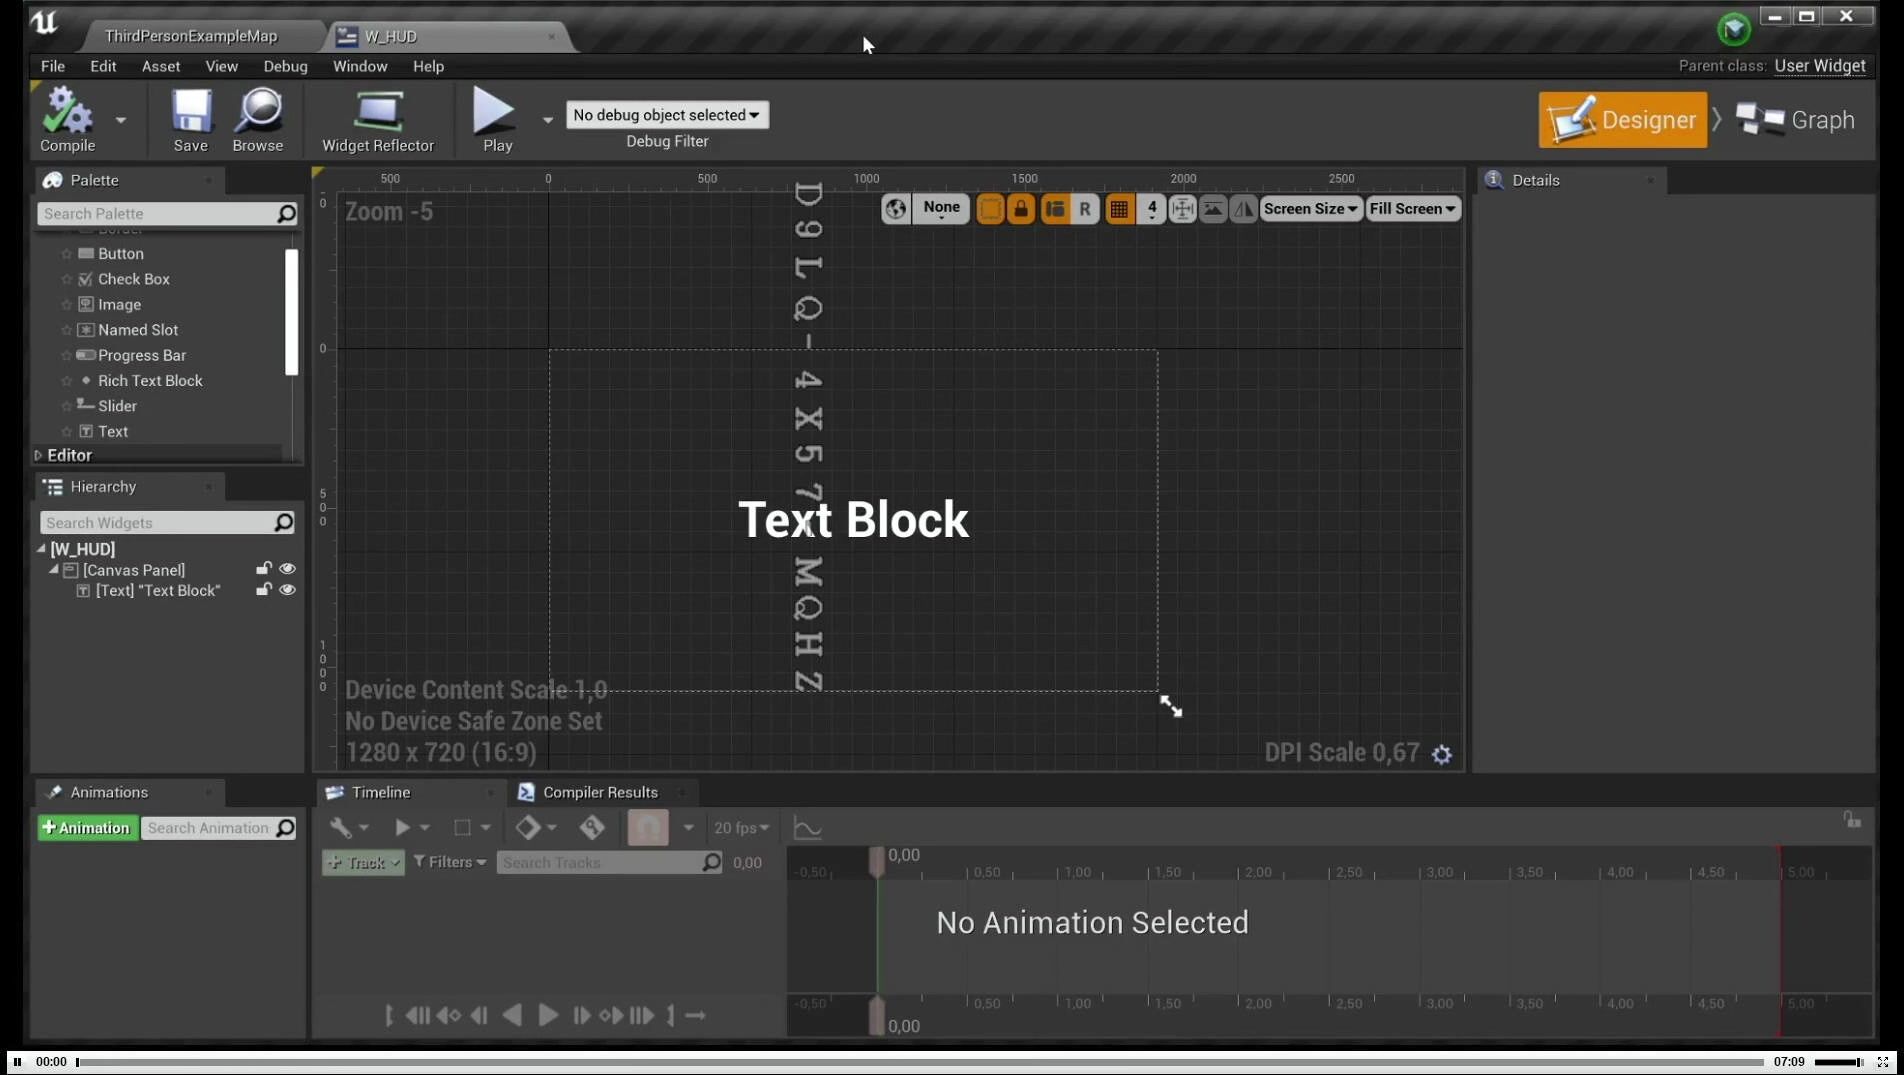Select the Progress Bar widget in Palette
Image resolution: width=1904 pixels, height=1075 pixels.
pyautogui.click(x=141, y=355)
